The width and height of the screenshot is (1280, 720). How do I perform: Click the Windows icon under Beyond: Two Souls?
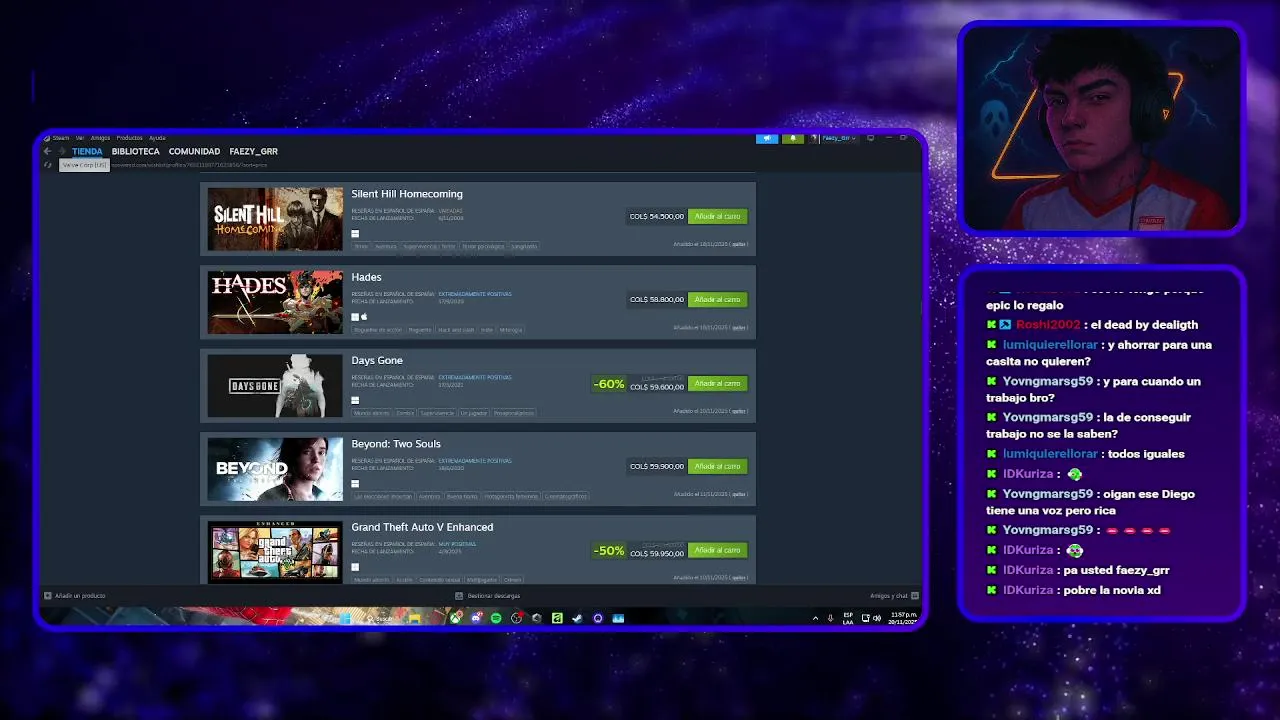tap(355, 484)
